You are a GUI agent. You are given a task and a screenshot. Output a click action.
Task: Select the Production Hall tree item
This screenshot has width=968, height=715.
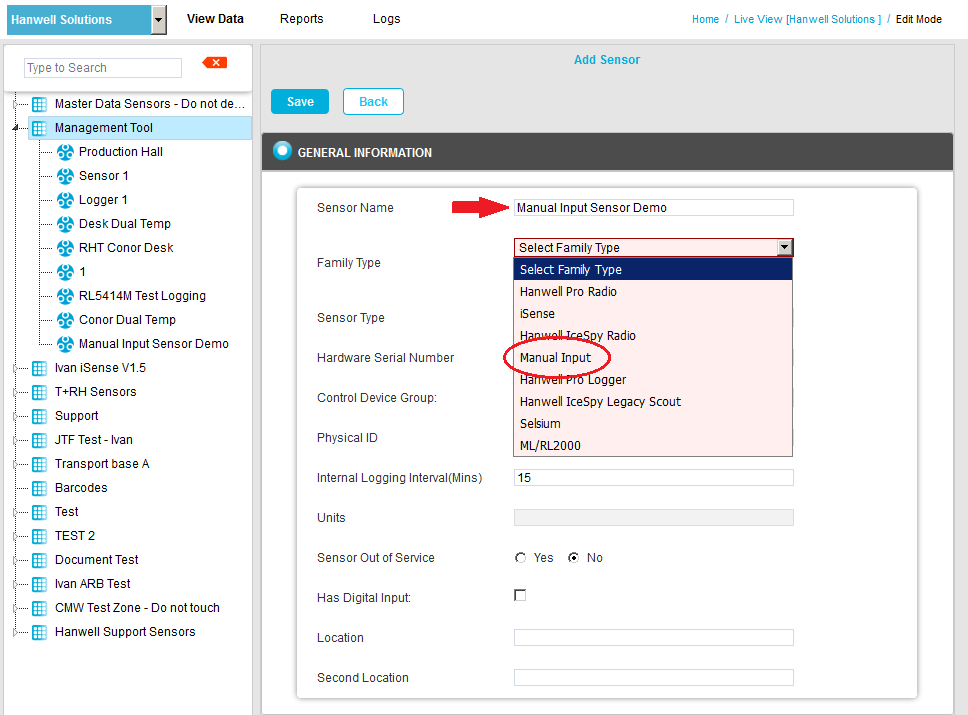tap(121, 152)
